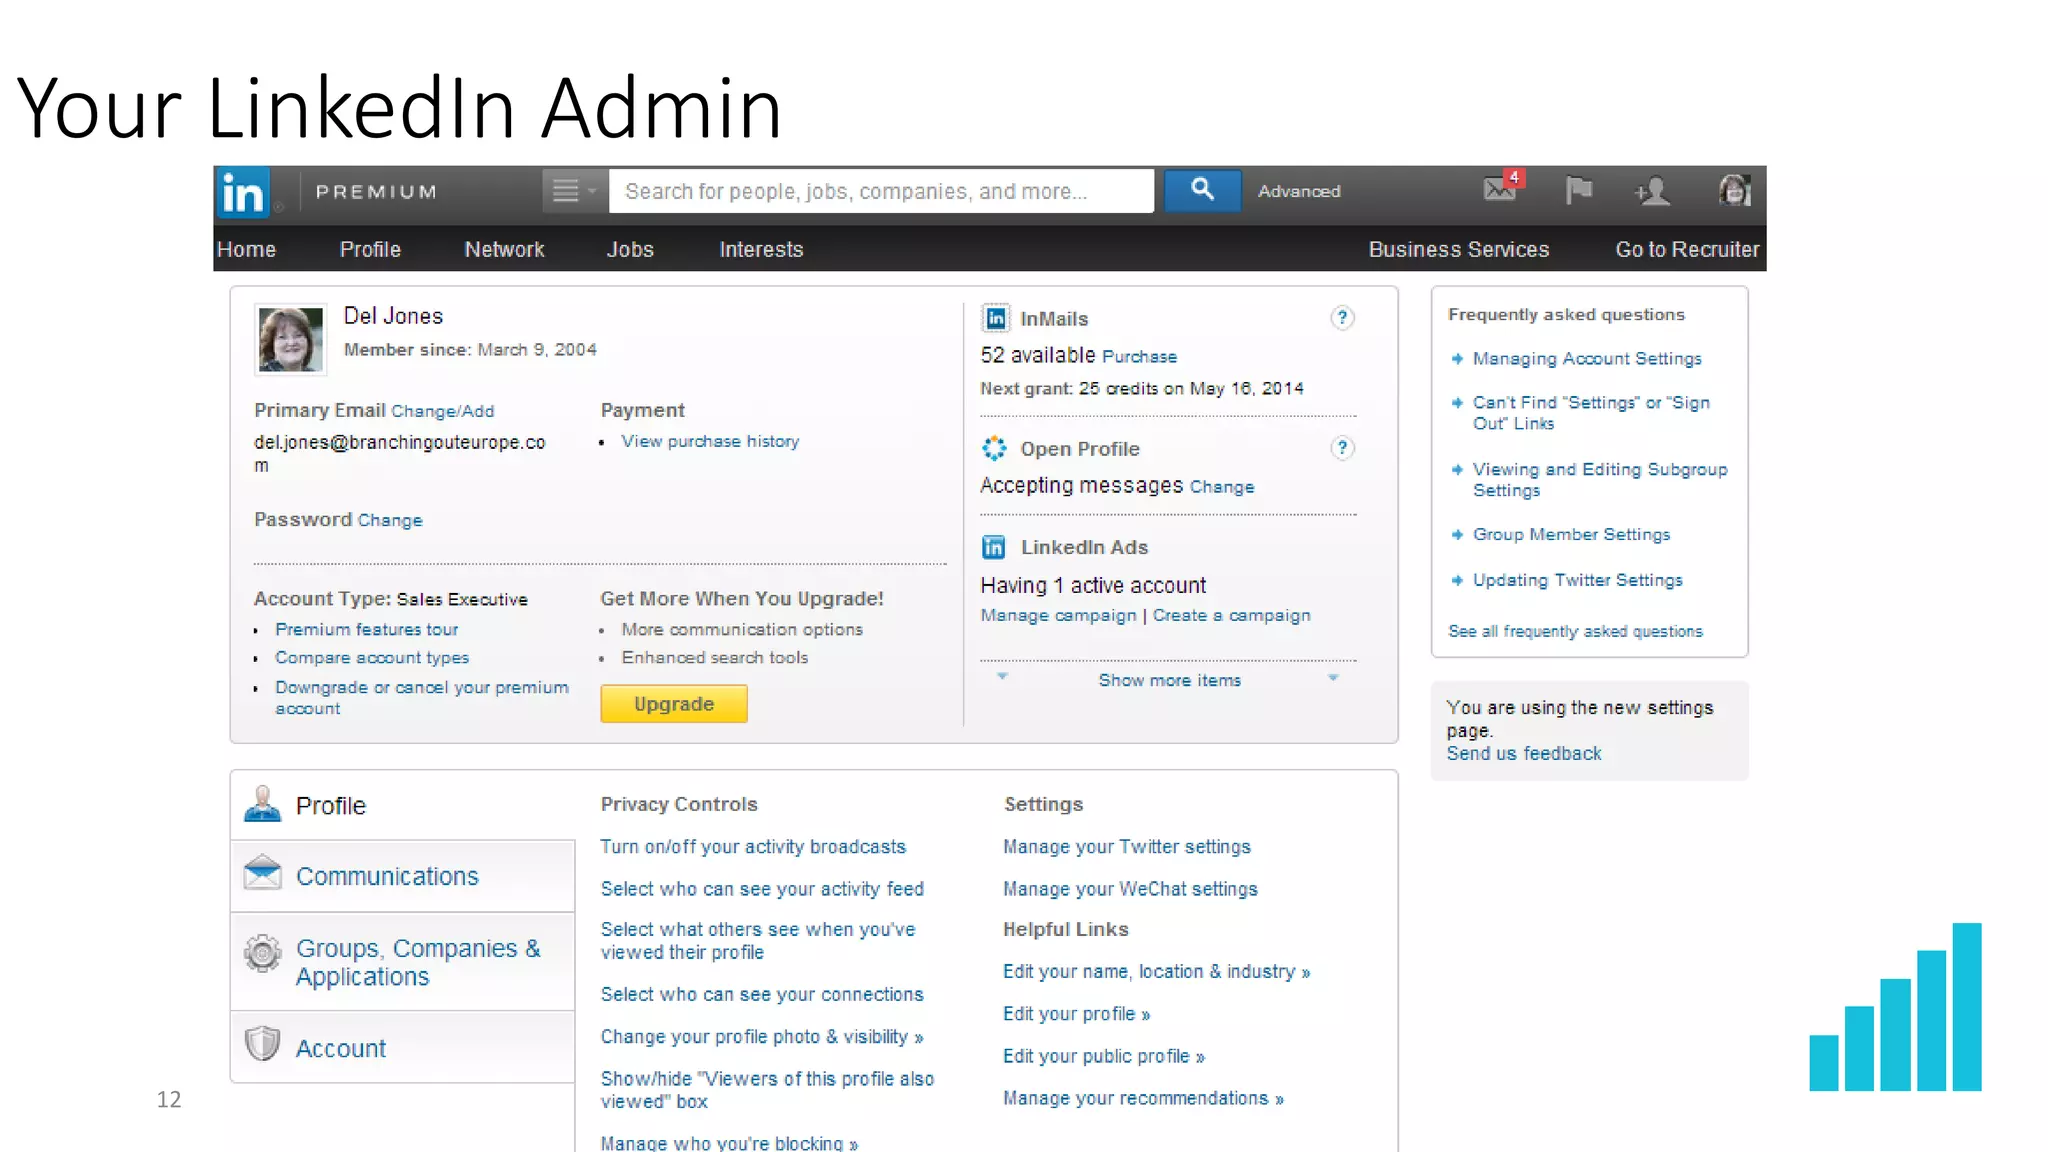Open Manage campaign link
This screenshot has height=1152, width=2048.
1058,615
